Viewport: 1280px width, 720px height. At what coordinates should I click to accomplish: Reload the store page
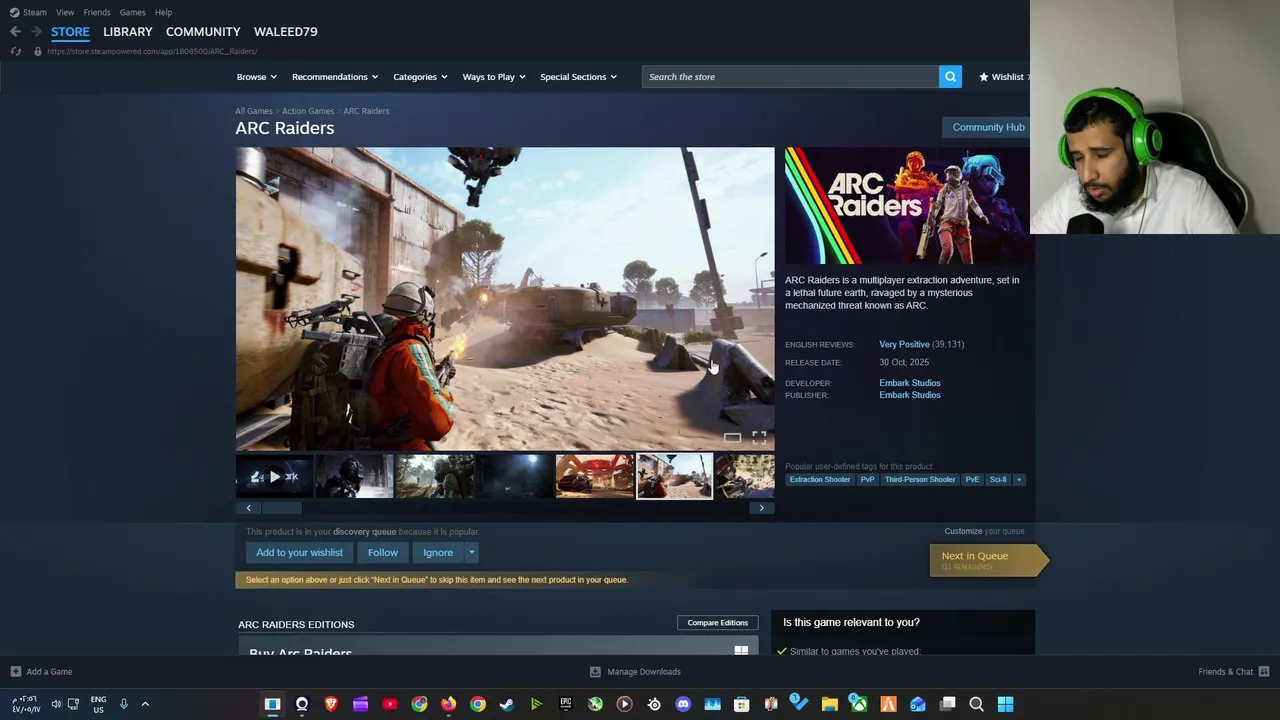[15, 51]
